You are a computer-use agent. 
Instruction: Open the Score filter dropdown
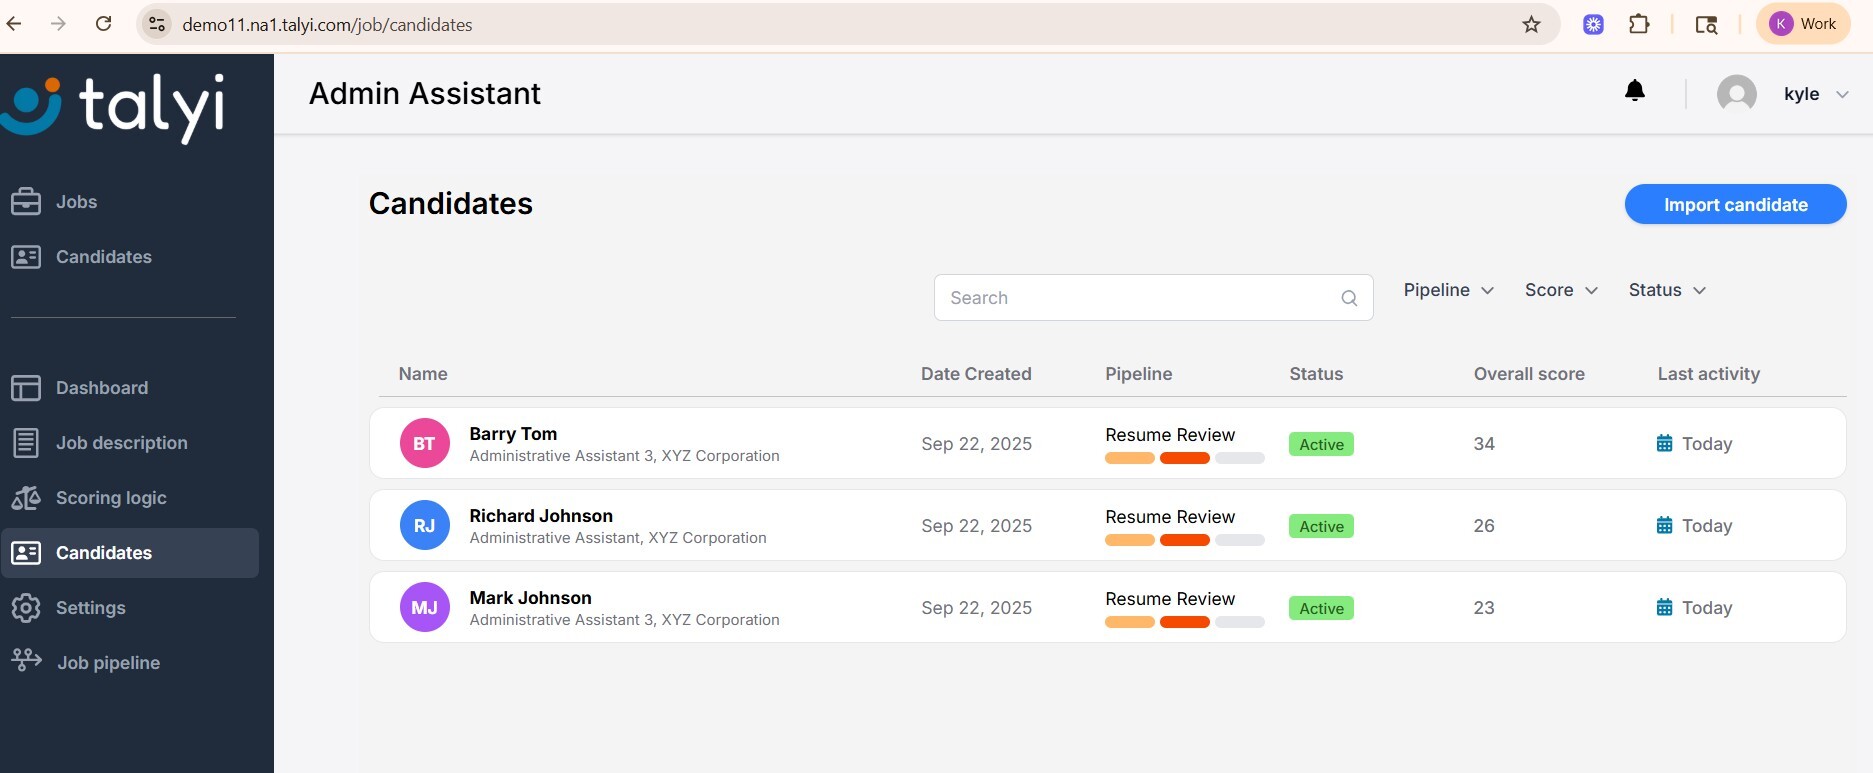click(1561, 290)
